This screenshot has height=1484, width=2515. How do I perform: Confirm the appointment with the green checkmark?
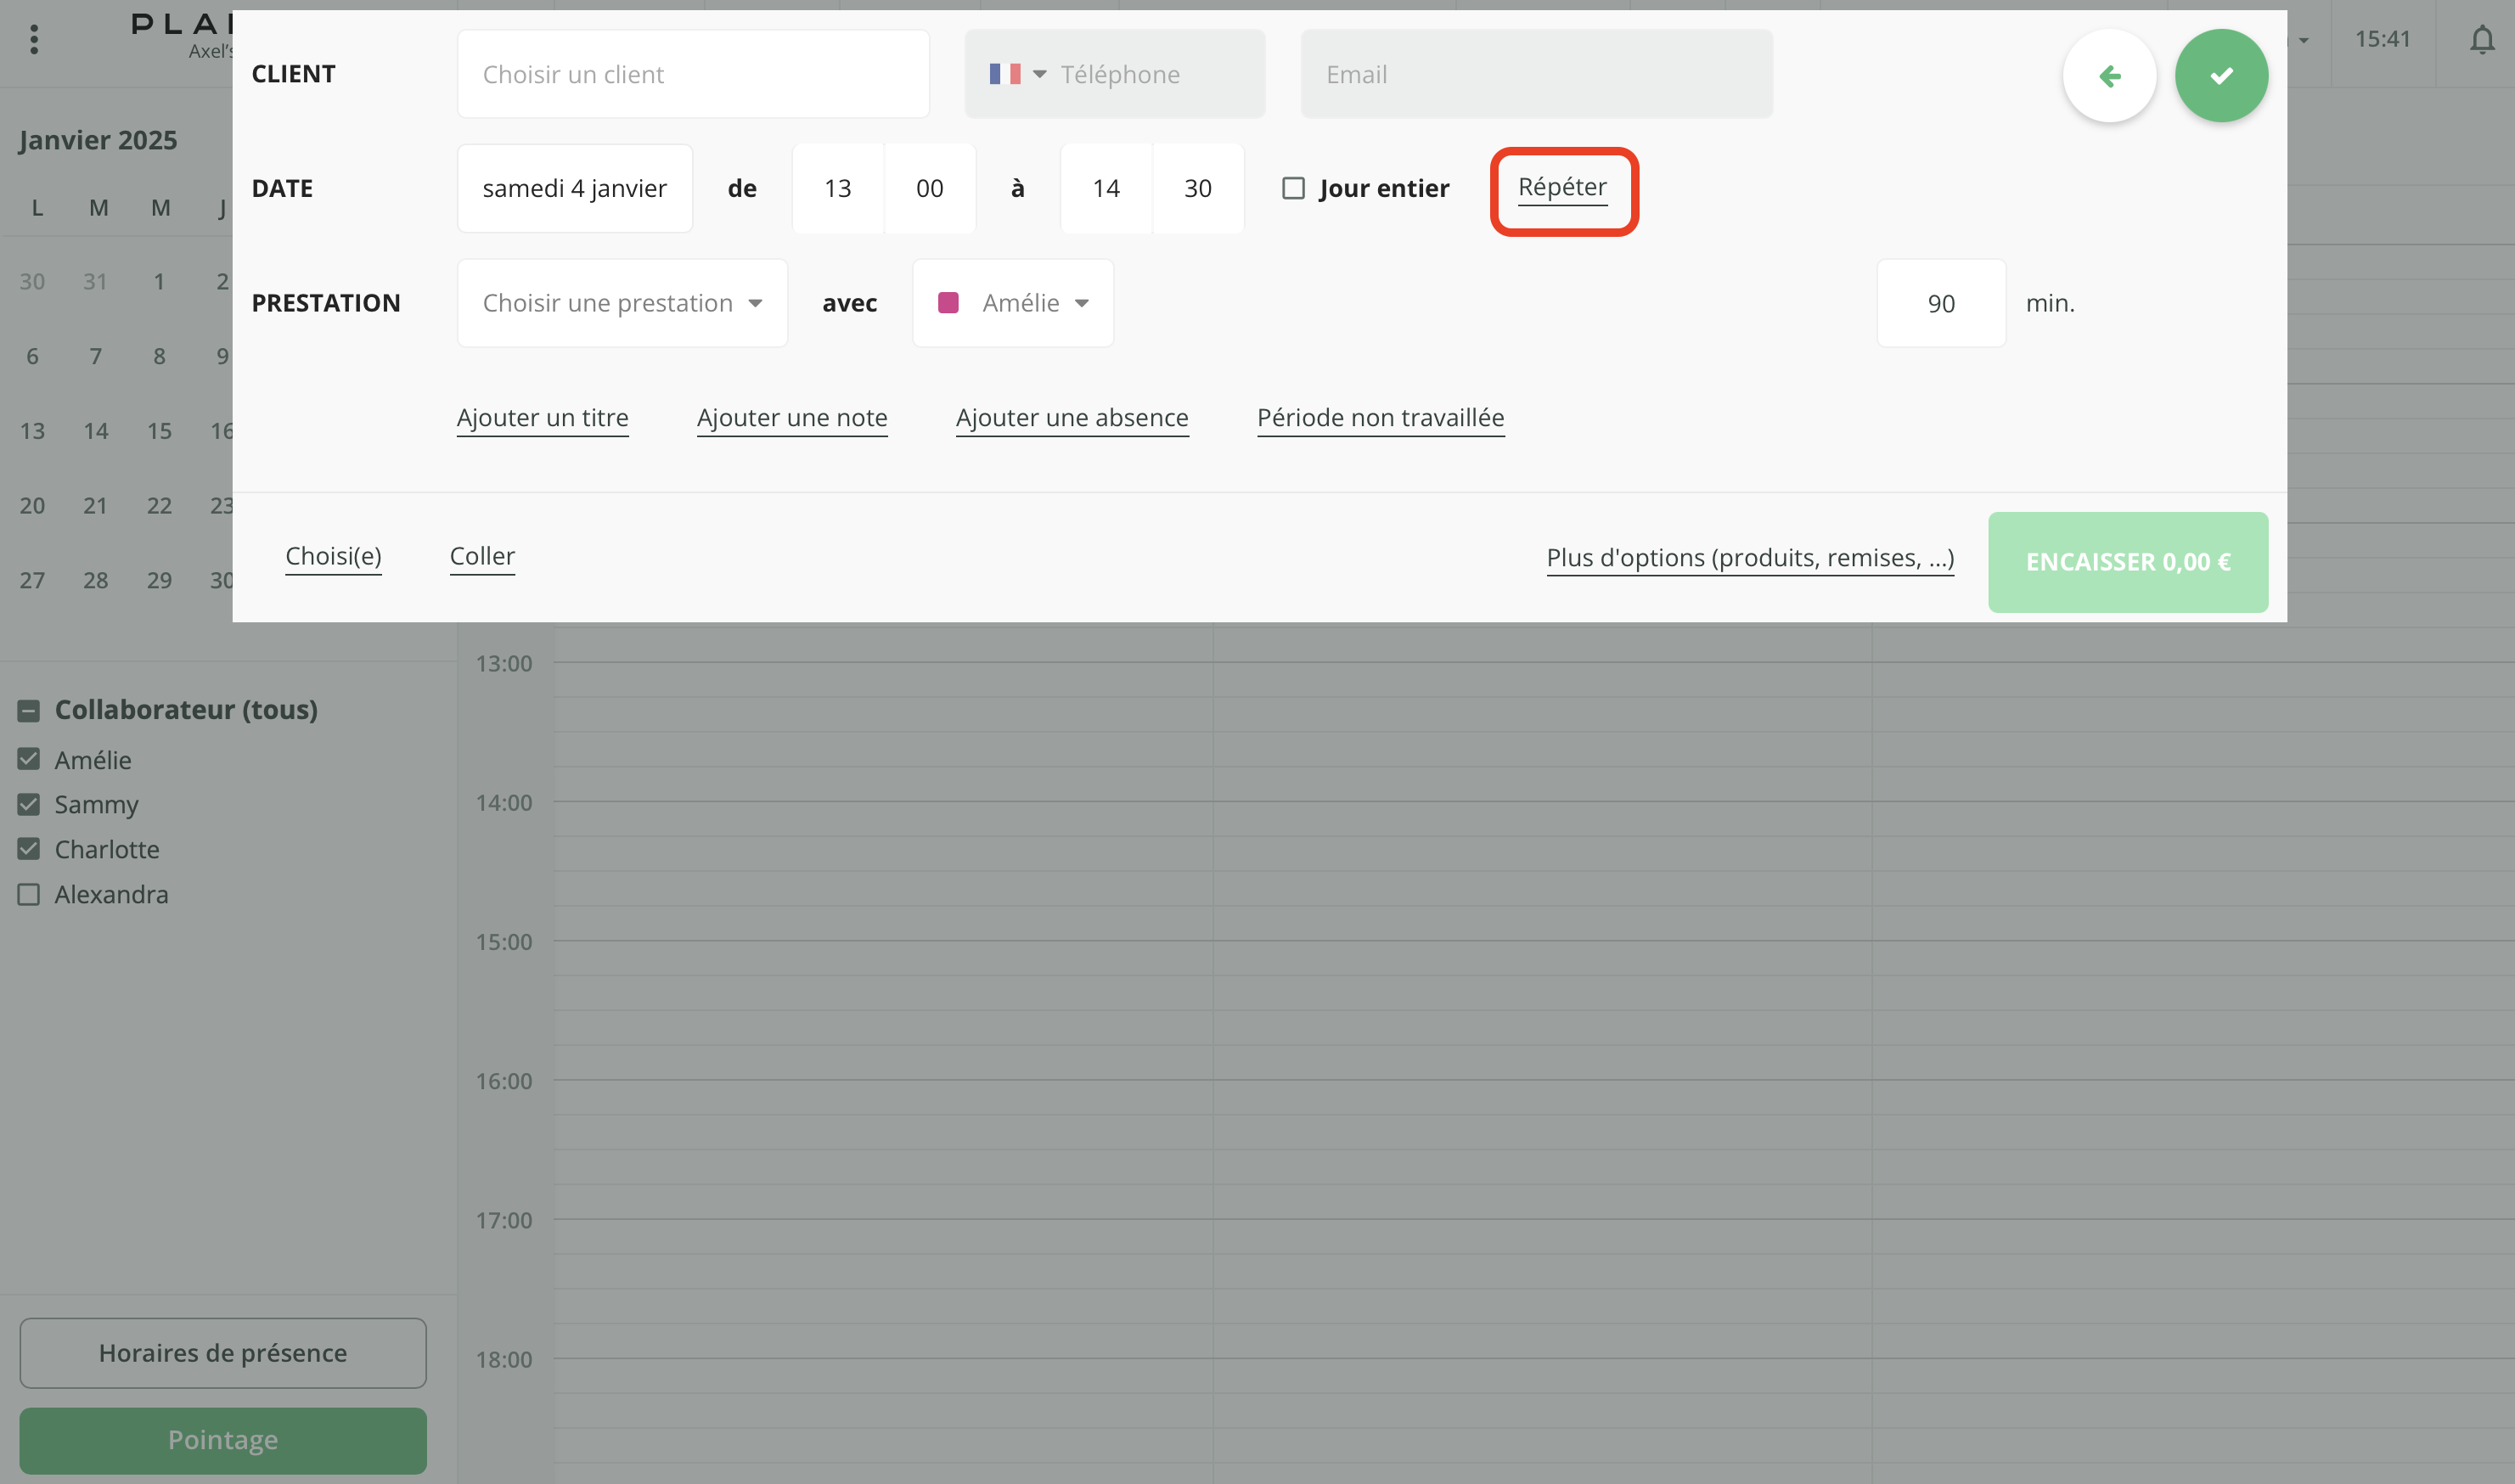point(2221,75)
